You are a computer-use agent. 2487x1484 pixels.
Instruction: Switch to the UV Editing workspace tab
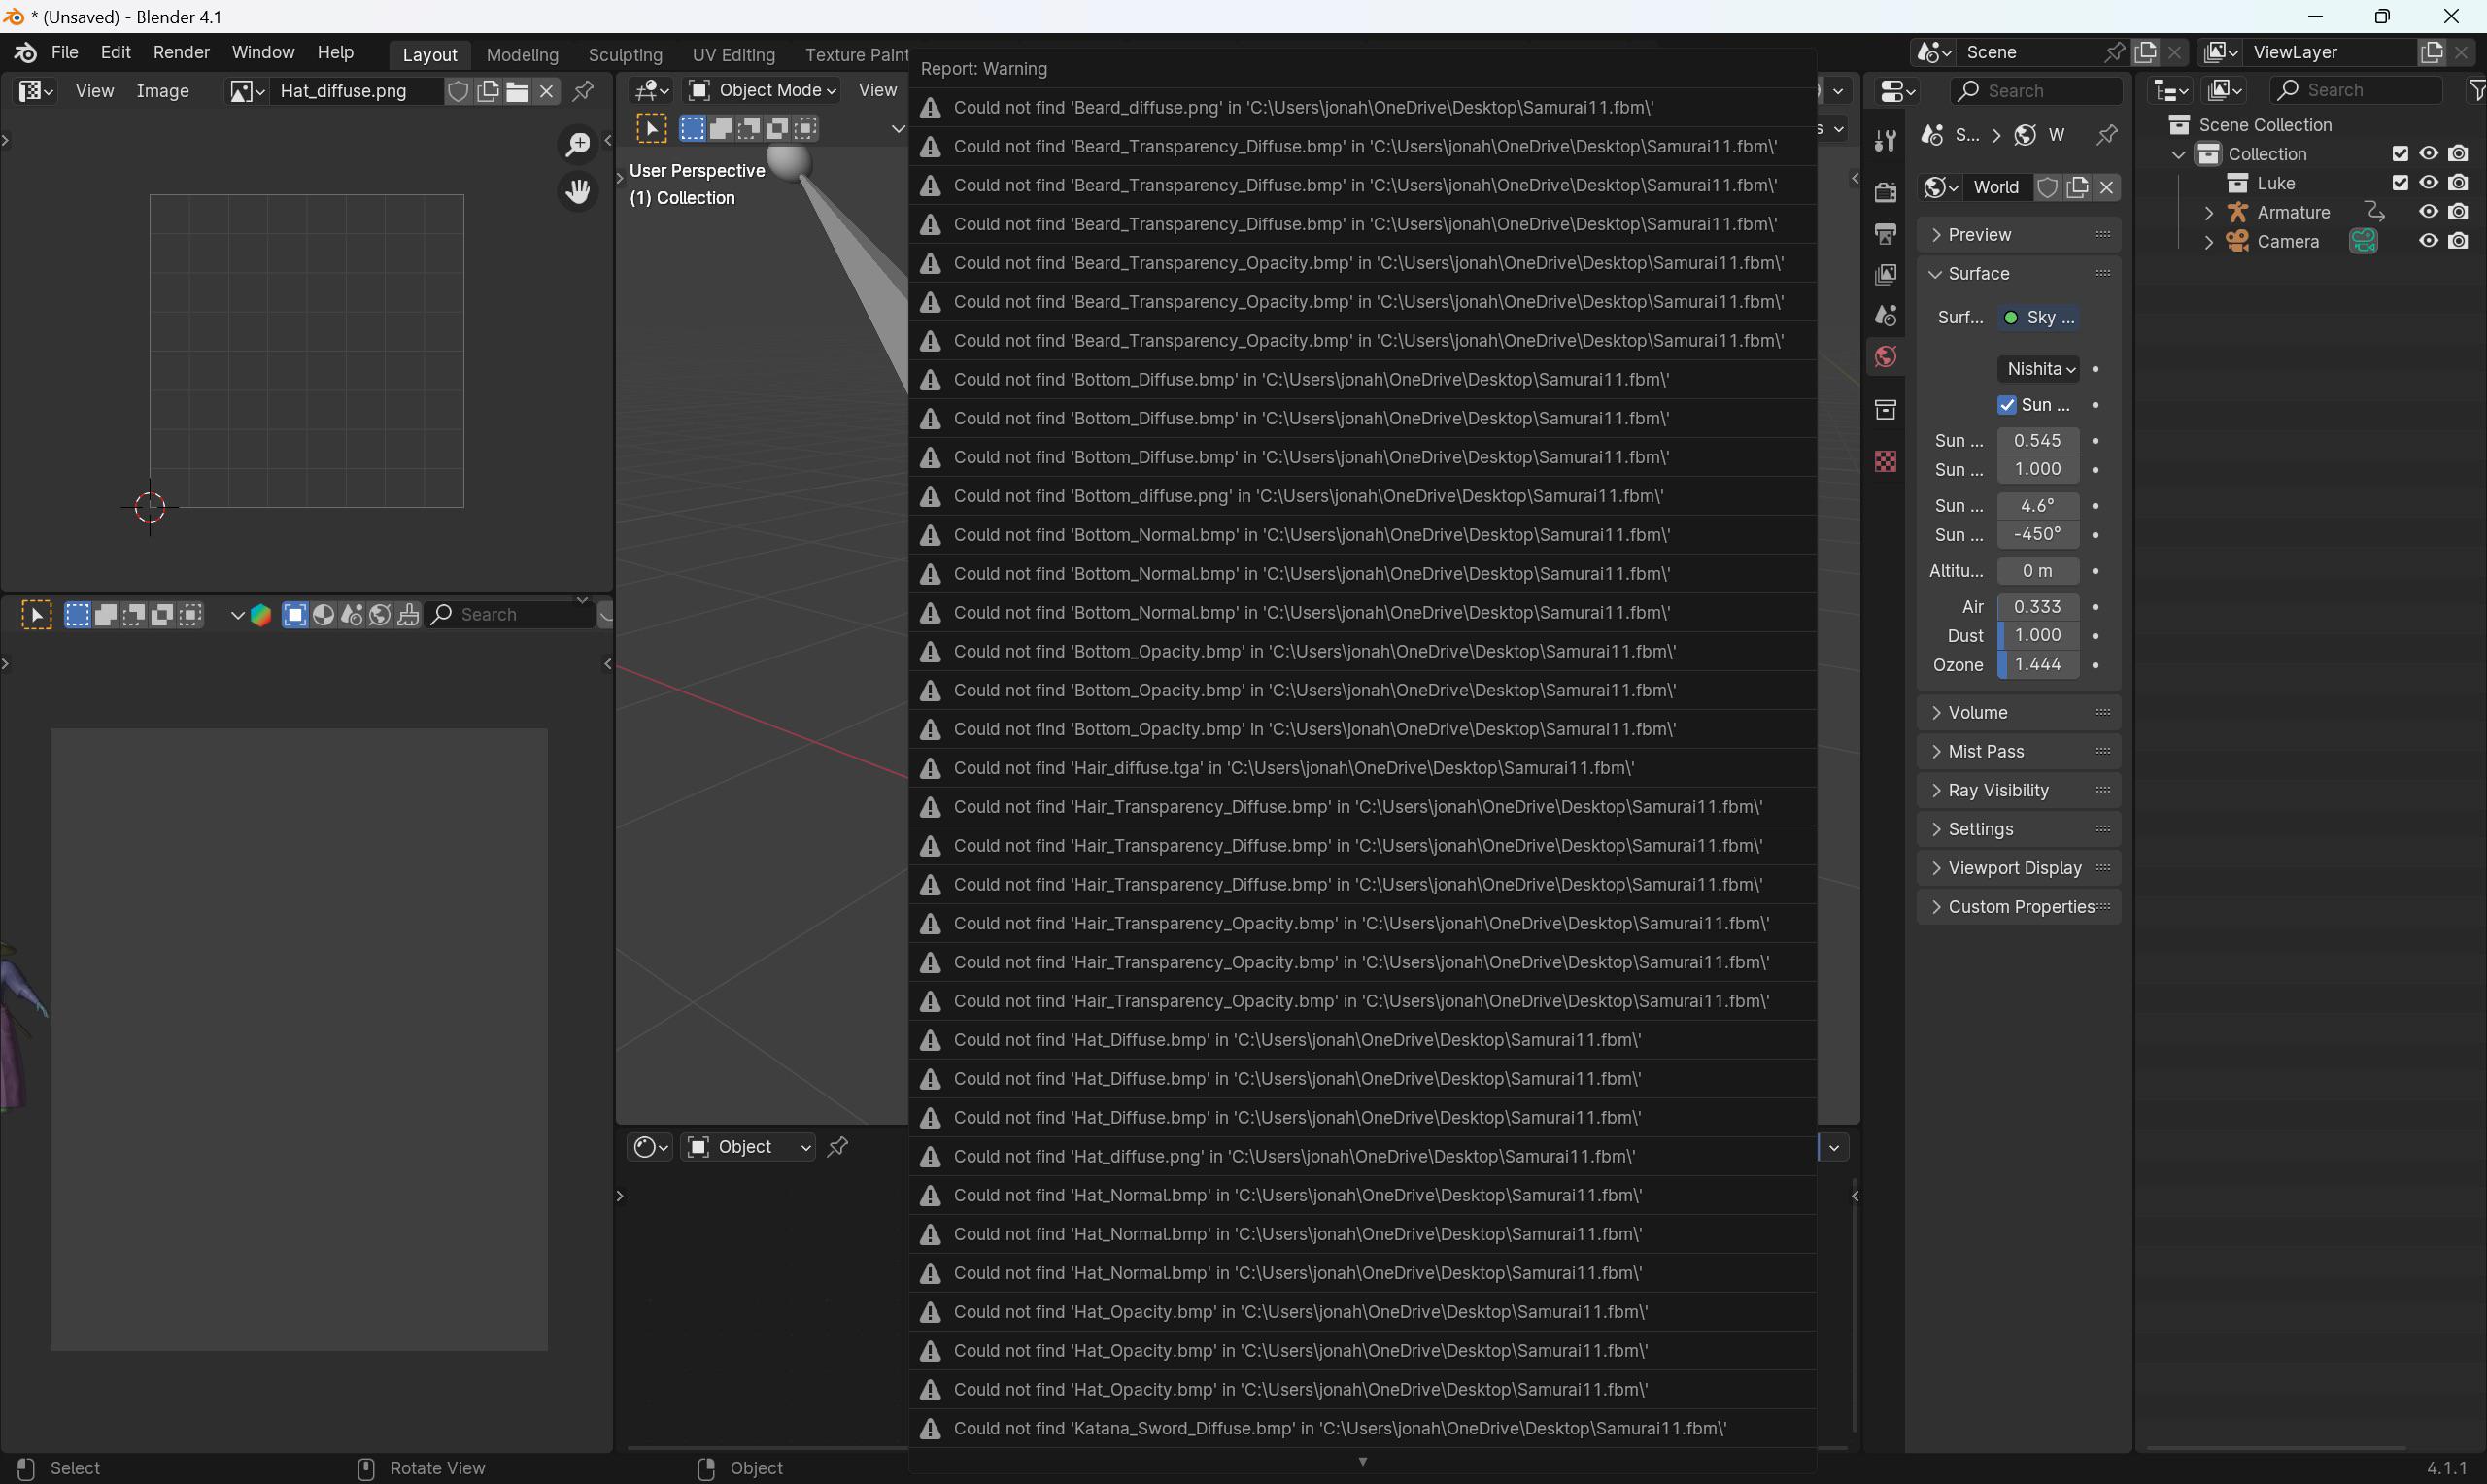(x=733, y=55)
